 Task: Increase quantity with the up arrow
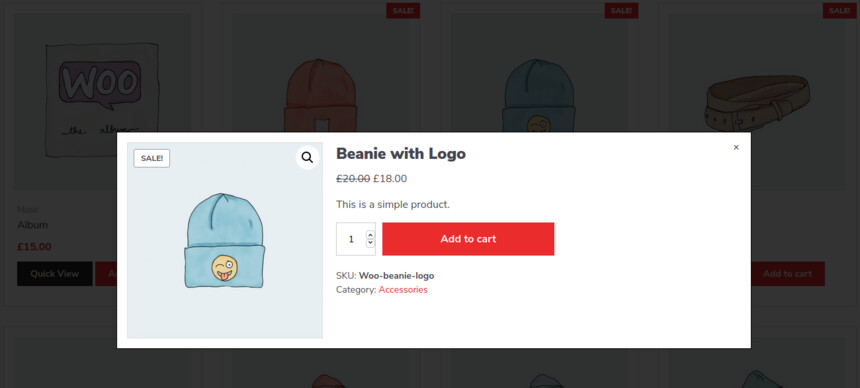tap(370, 234)
